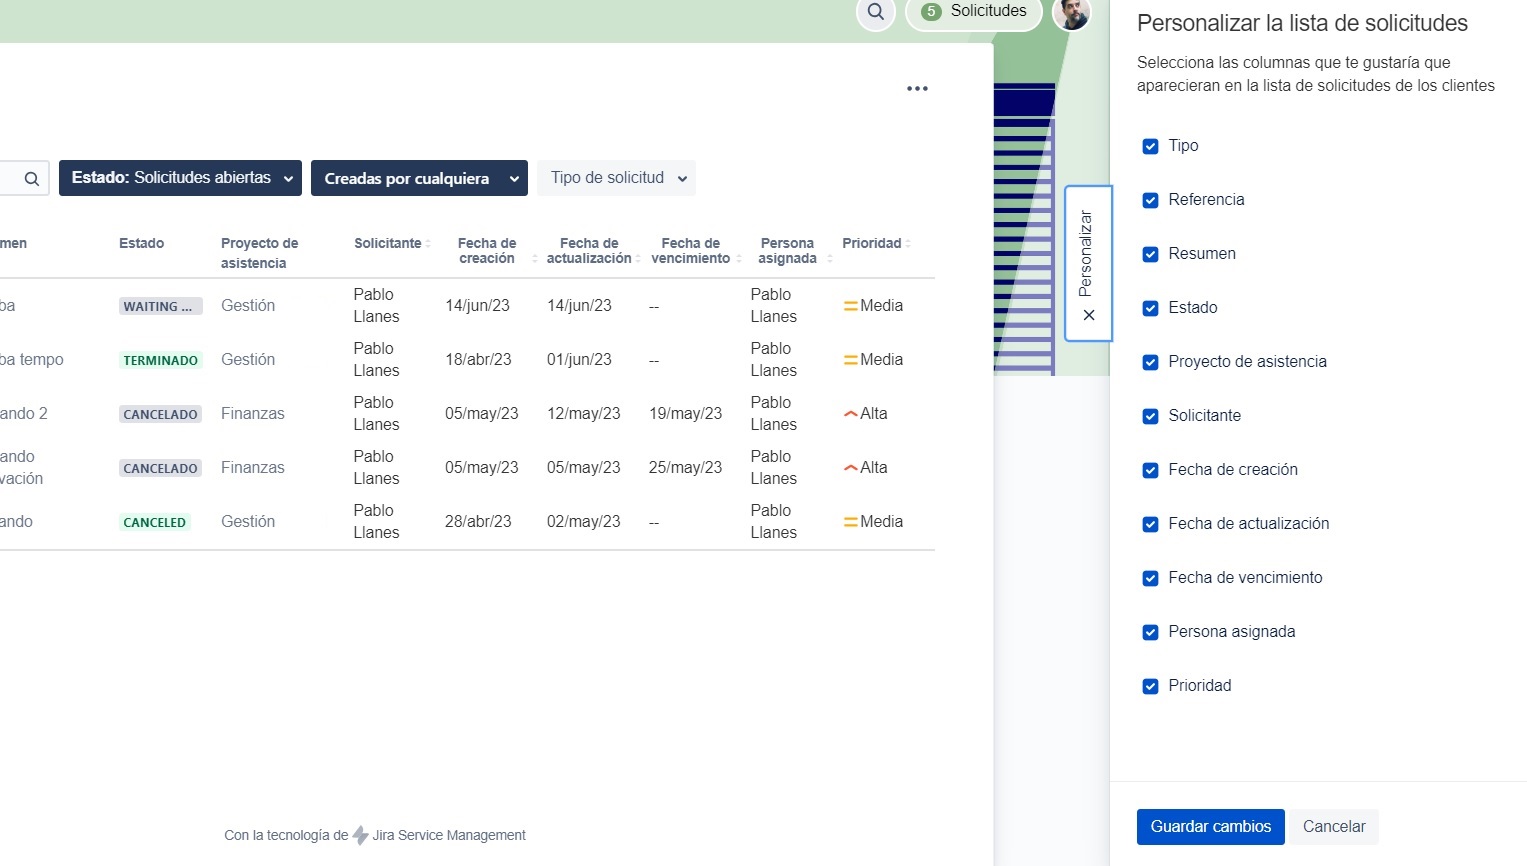Open the three-dots more options menu
The image size is (1527, 866).
[917, 89]
